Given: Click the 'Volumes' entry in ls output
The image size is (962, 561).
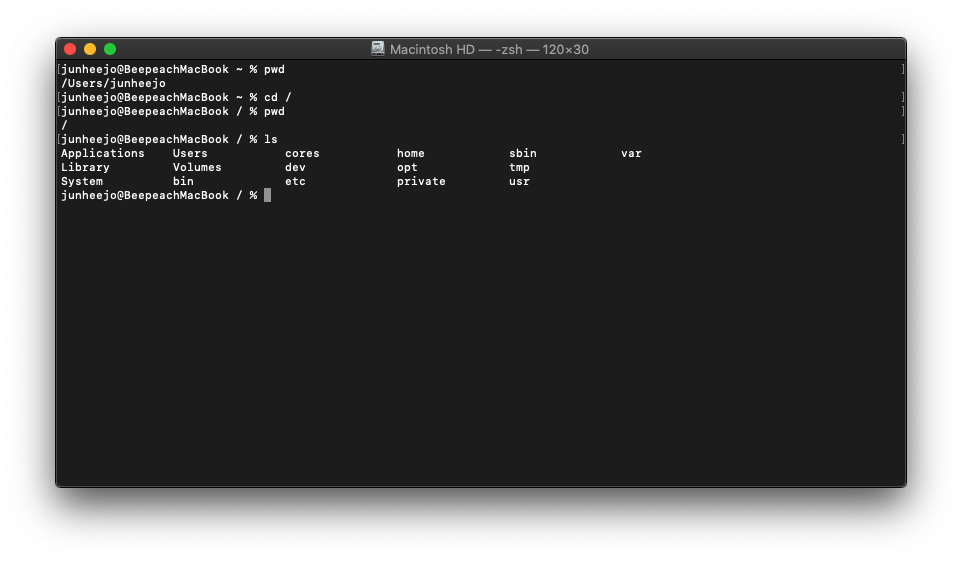Looking at the screenshot, I should coord(197,168).
